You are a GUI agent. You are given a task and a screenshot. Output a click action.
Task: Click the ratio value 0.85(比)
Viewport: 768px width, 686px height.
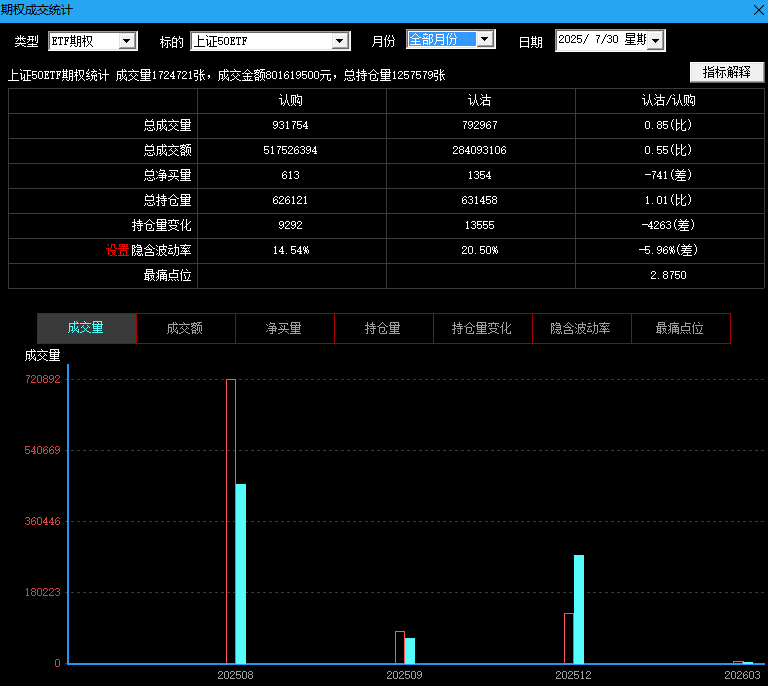tap(668, 125)
